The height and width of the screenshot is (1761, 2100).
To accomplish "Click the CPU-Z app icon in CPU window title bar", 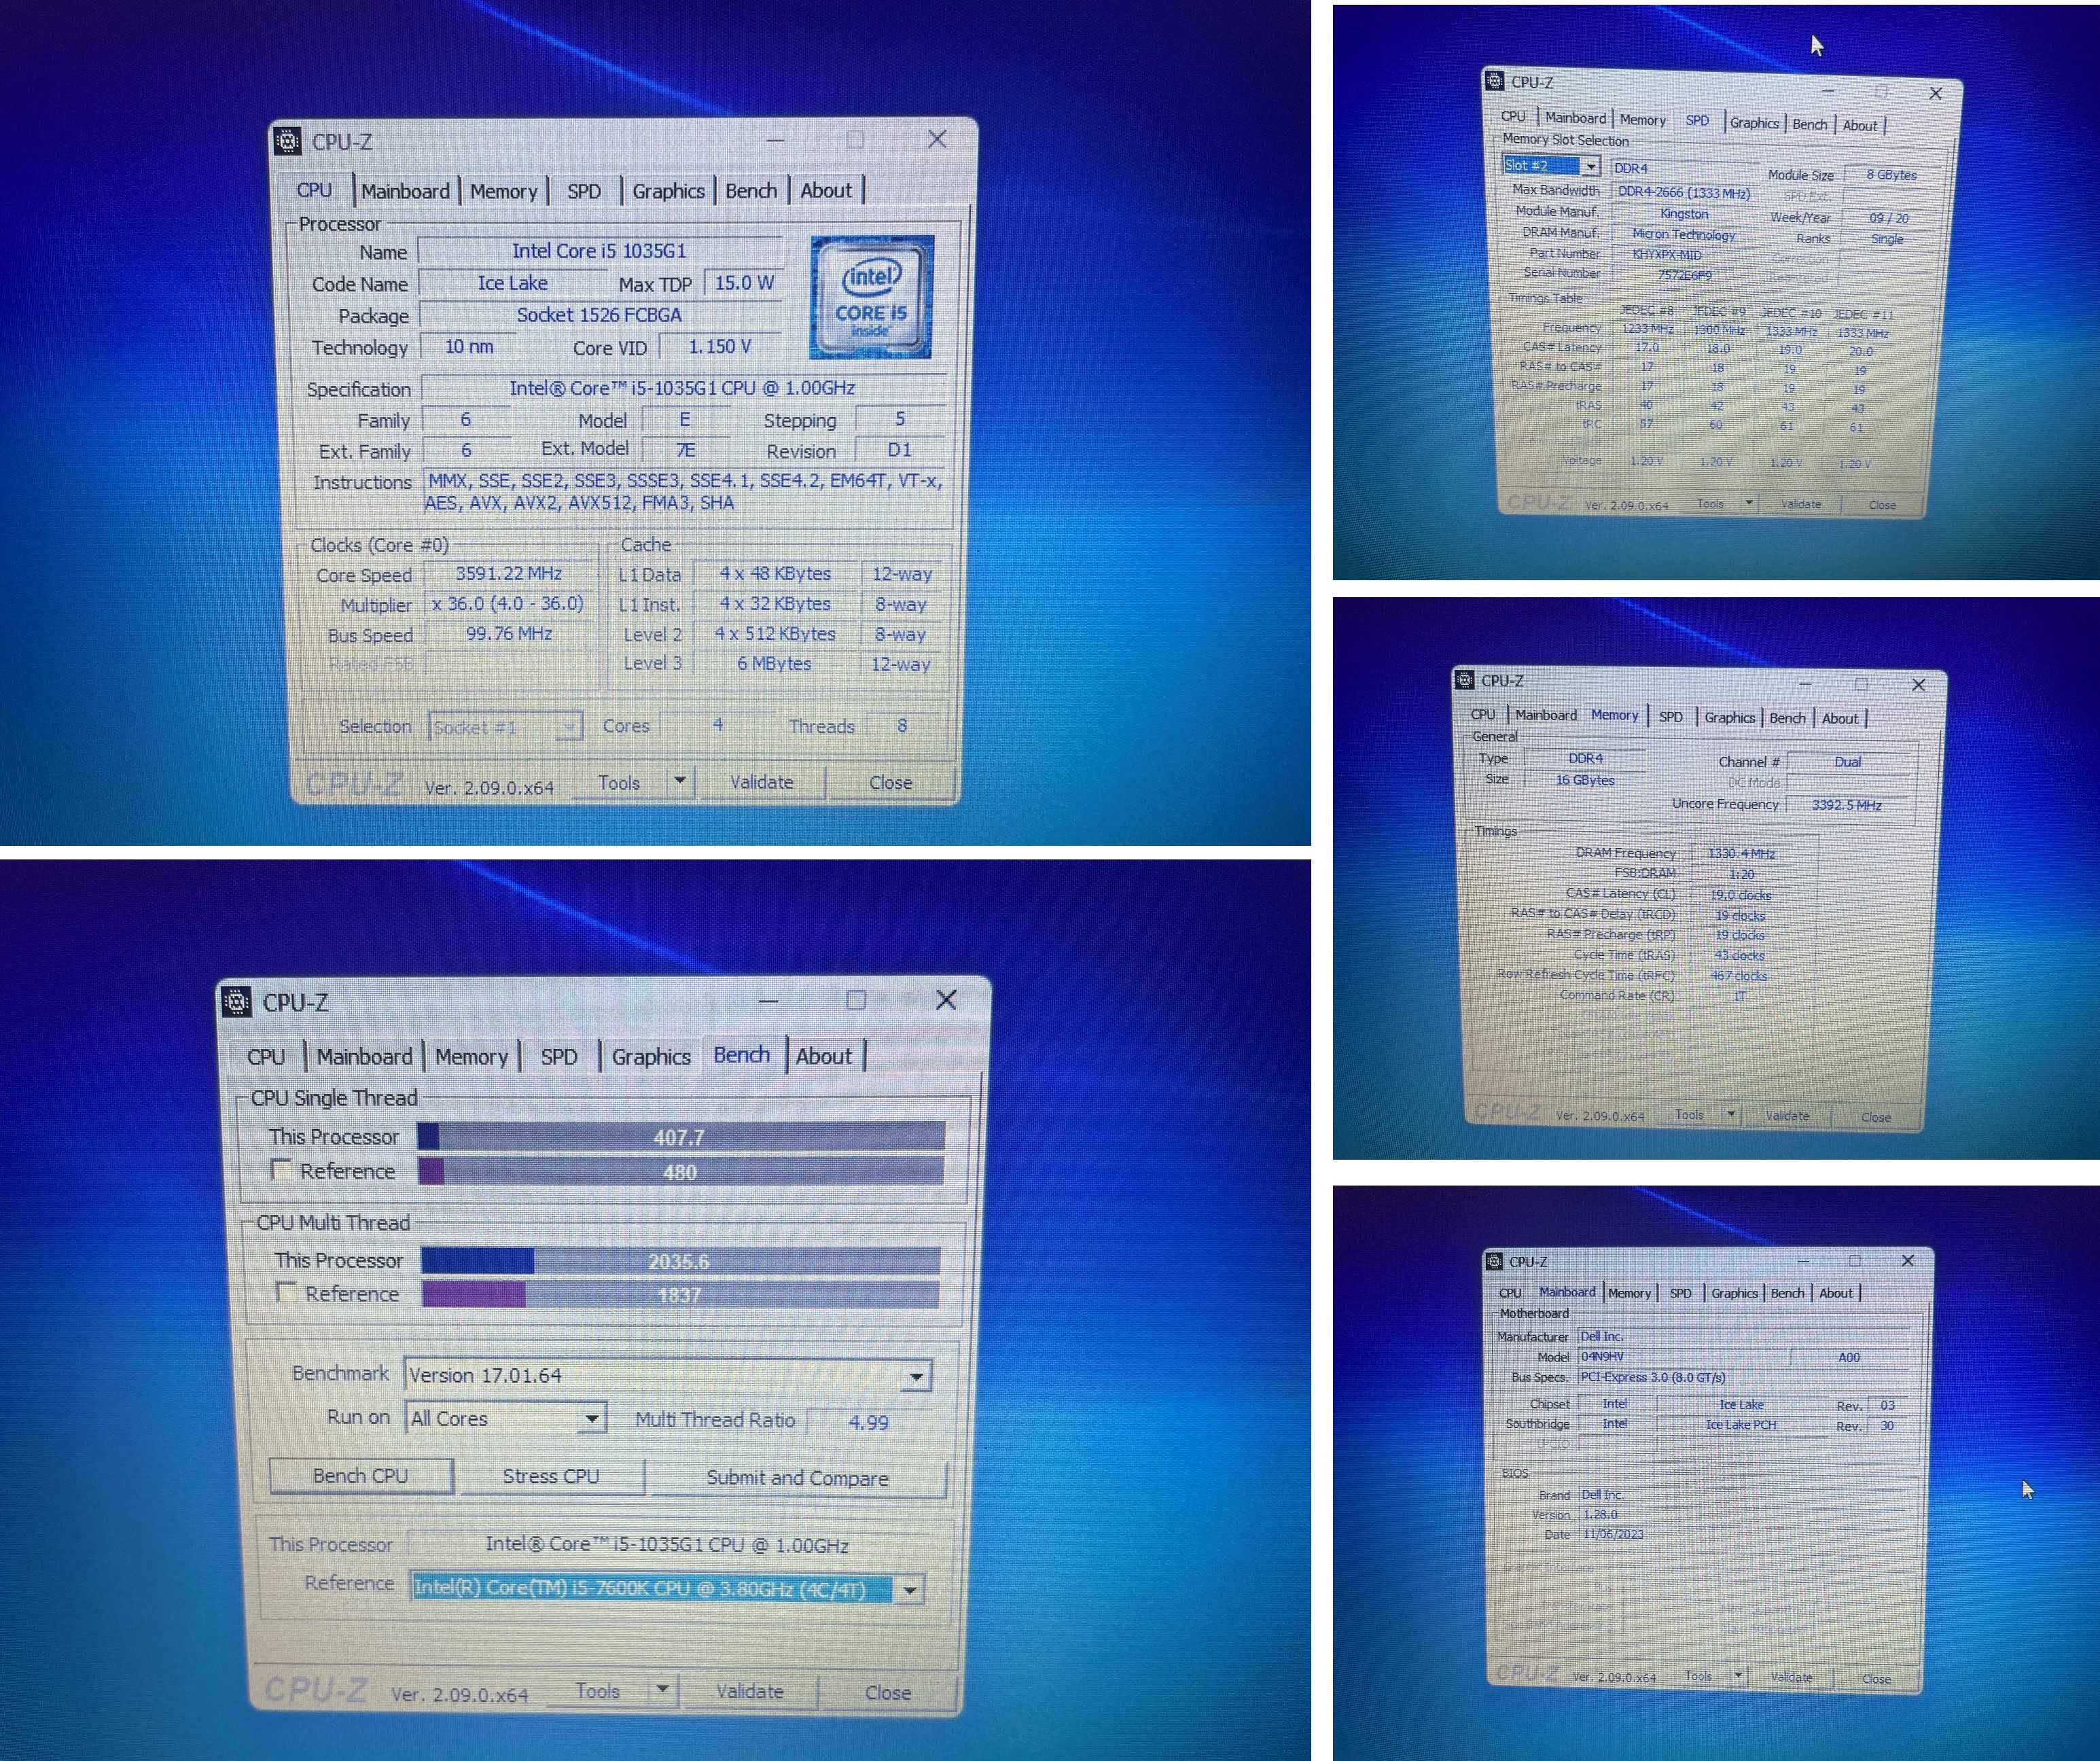I will [x=288, y=142].
